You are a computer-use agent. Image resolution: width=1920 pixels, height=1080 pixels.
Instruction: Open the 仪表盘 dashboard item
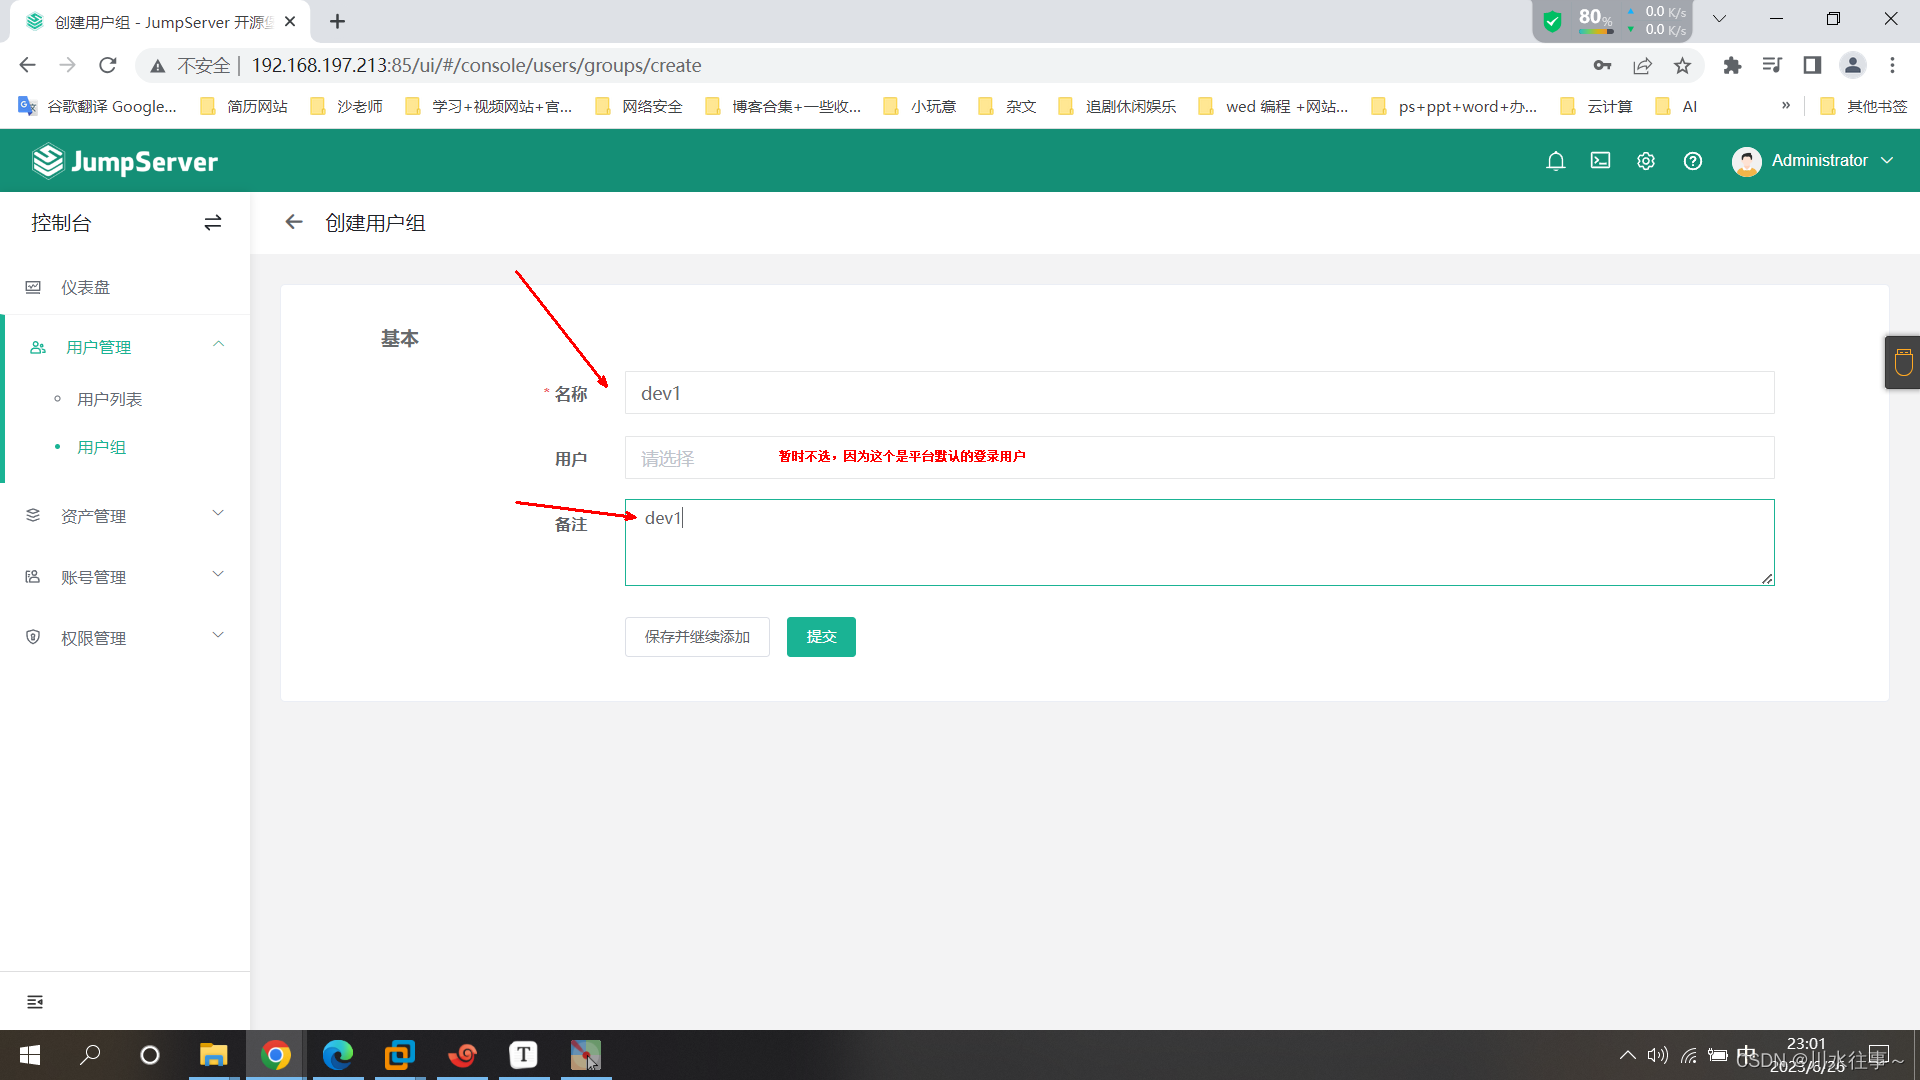click(86, 288)
